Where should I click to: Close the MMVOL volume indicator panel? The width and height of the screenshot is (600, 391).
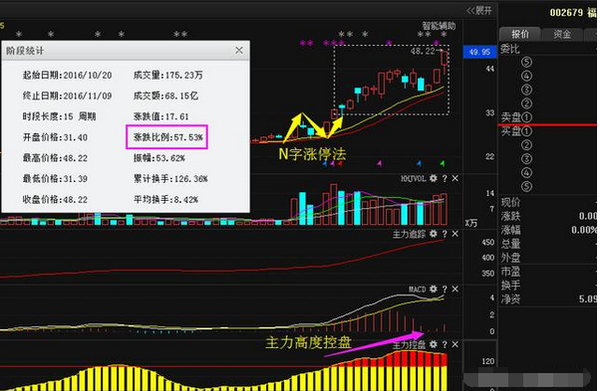pos(455,178)
